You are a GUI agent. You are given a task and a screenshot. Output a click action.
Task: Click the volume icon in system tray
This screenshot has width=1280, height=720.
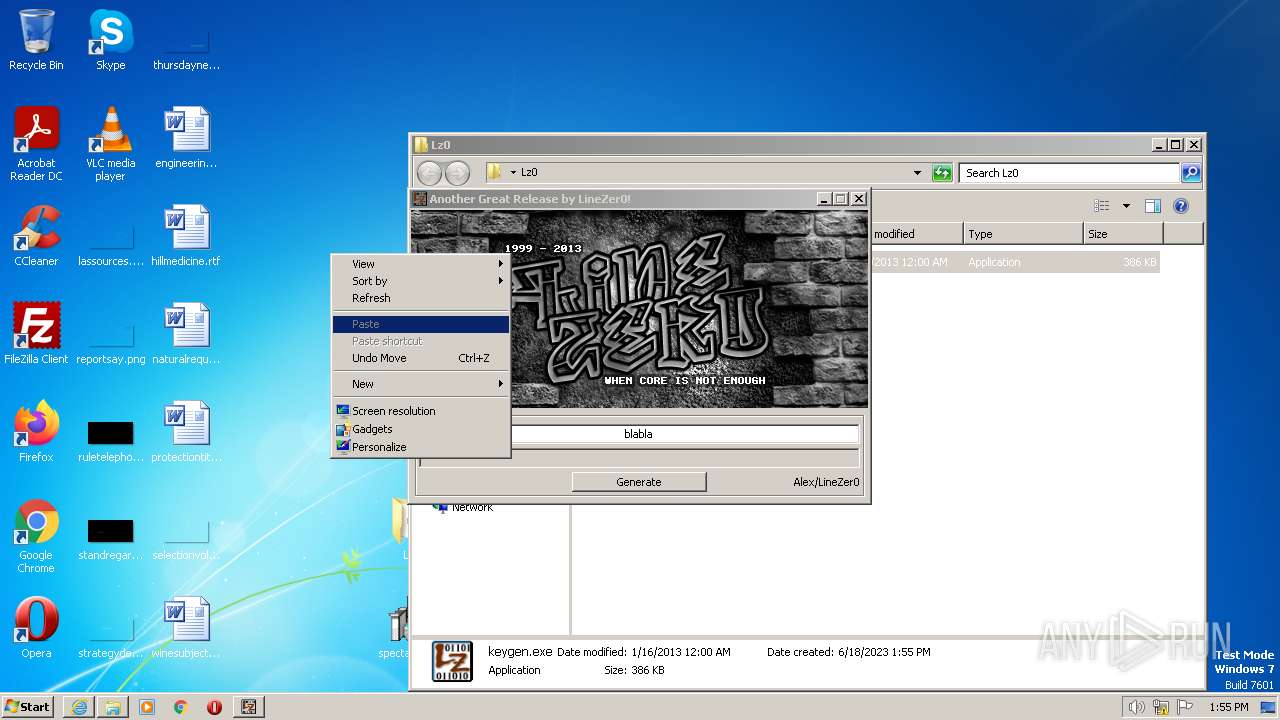(x=1136, y=707)
